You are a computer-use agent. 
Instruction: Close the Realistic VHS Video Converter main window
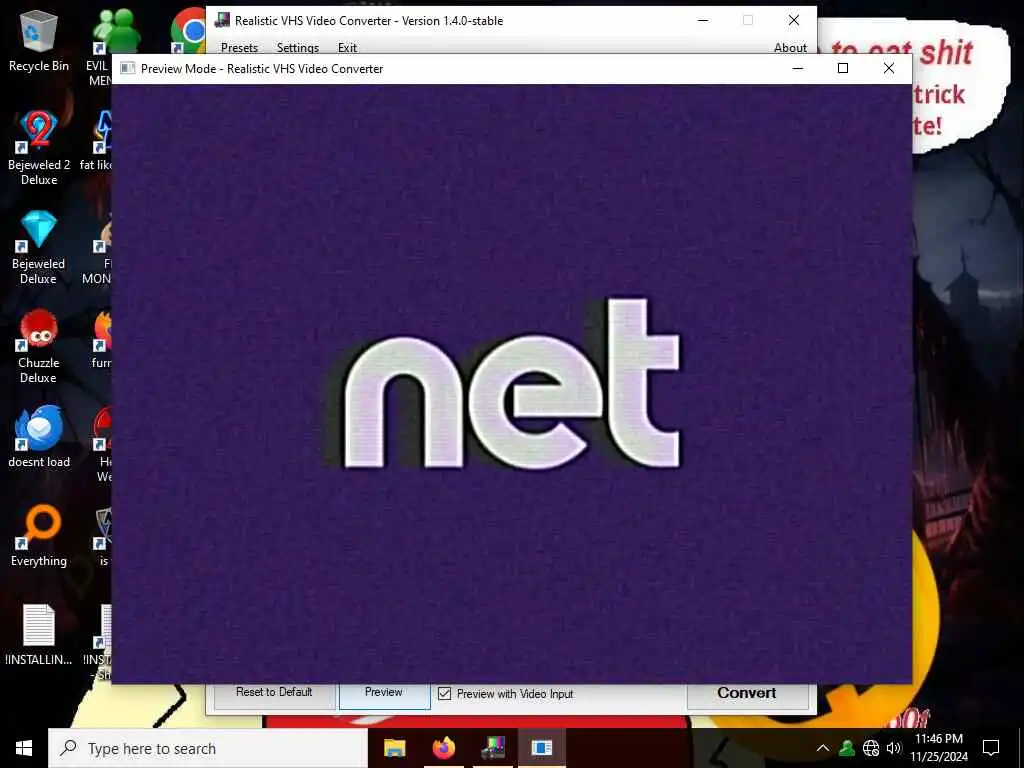point(793,20)
